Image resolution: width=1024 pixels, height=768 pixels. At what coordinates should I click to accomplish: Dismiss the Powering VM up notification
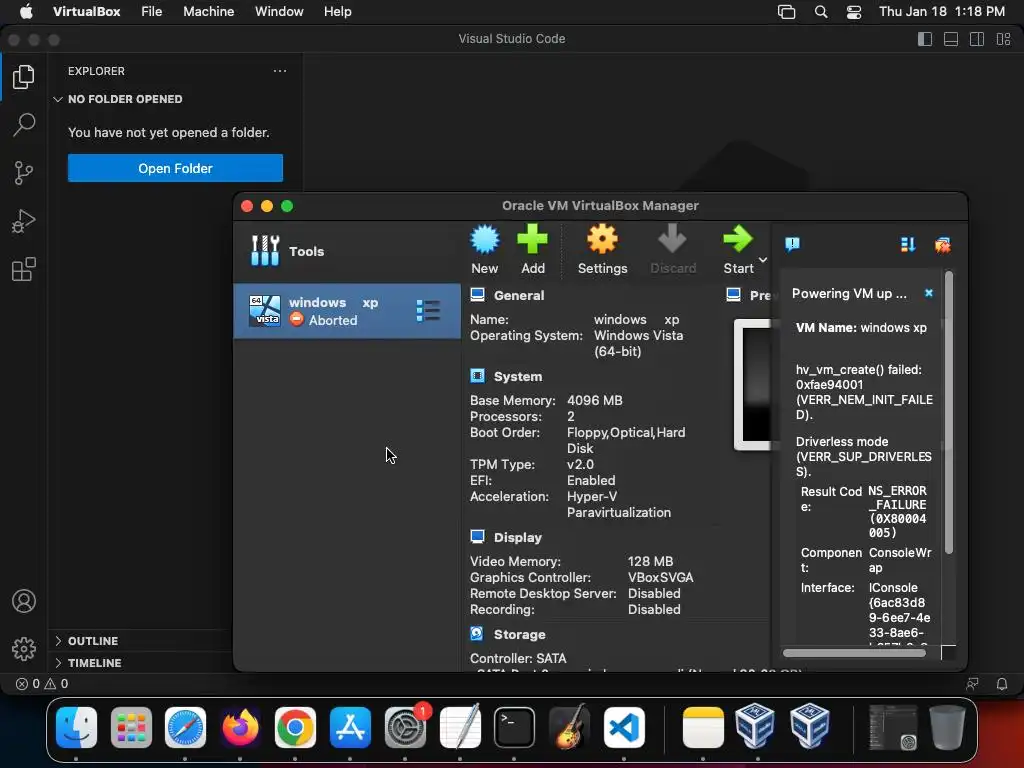[929, 293]
